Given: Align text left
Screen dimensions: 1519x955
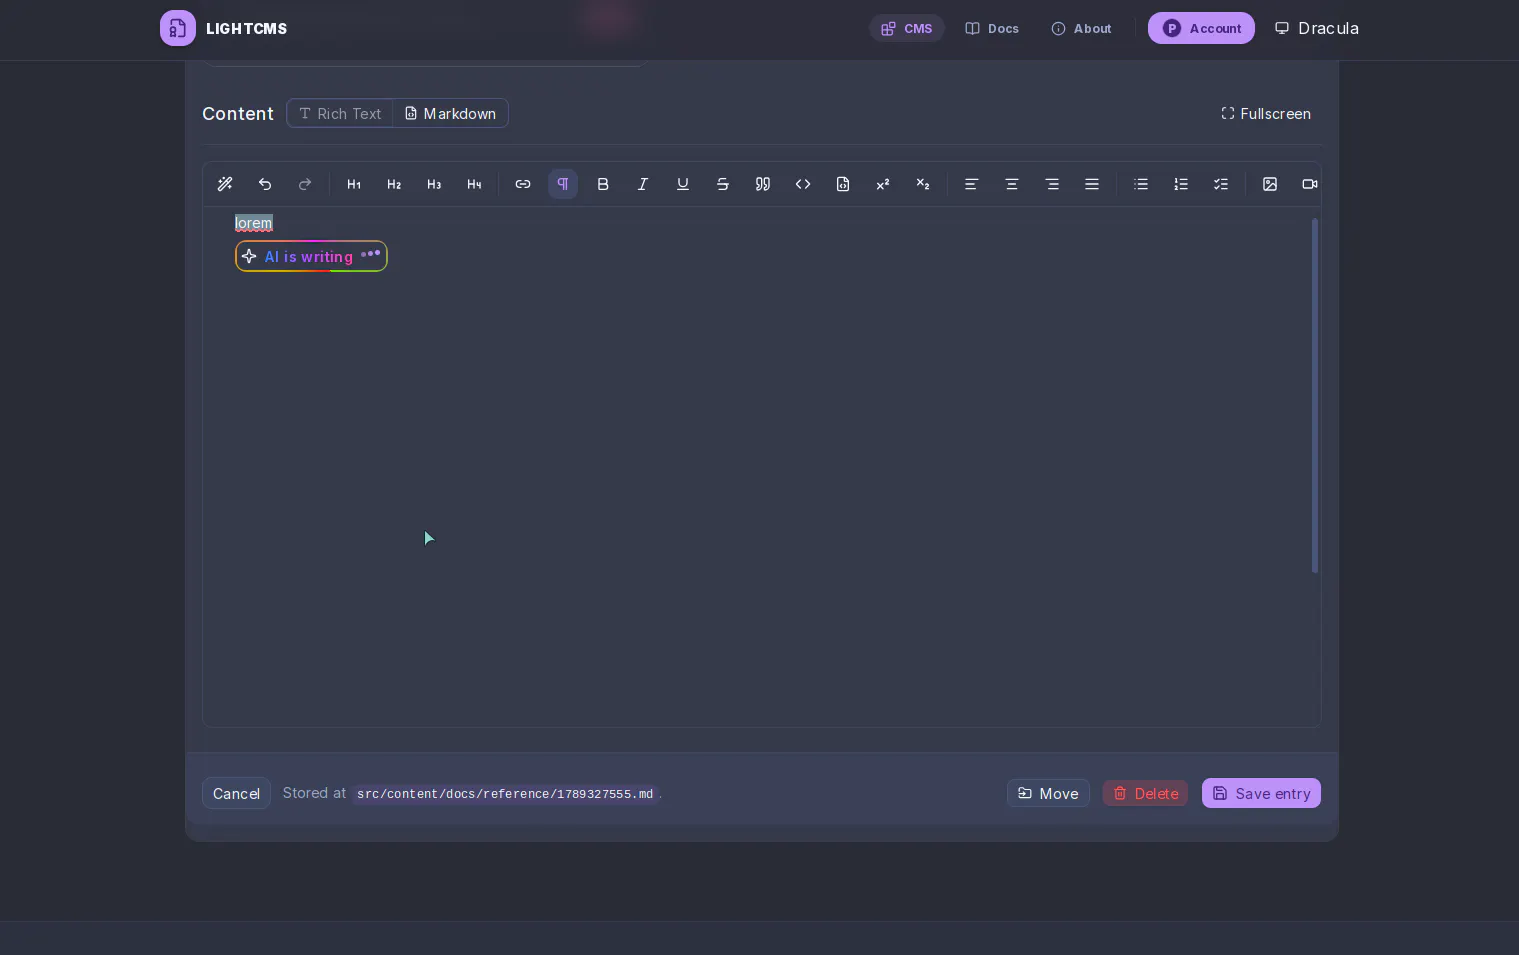Looking at the screenshot, I should pyautogui.click(x=971, y=184).
